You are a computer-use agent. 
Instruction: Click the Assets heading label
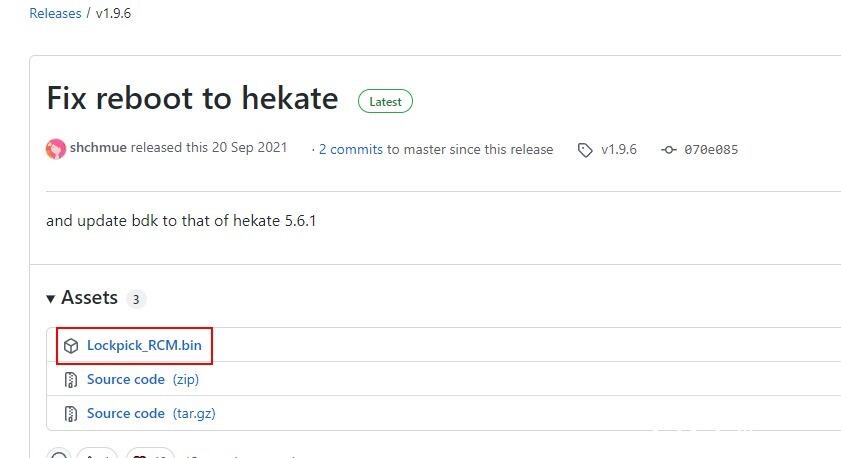[x=89, y=298]
